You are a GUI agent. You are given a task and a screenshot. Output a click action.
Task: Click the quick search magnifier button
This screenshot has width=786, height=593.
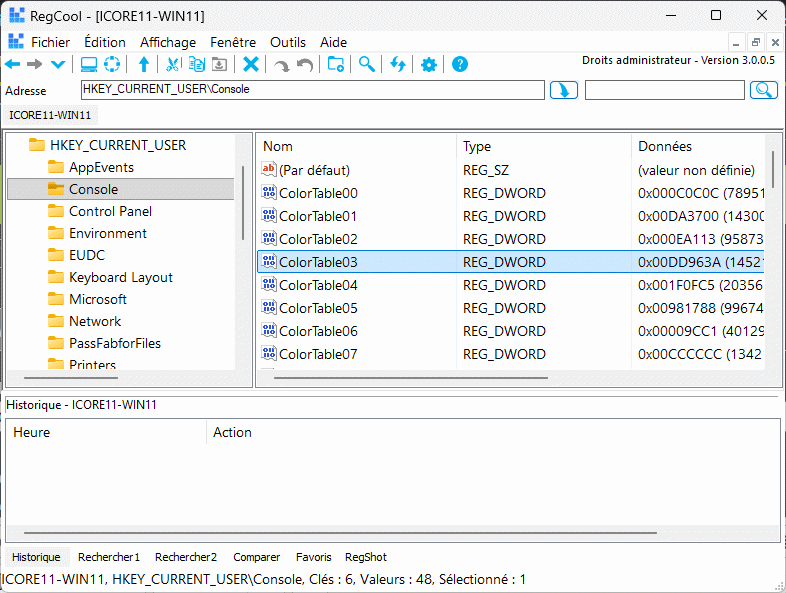coord(764,90)
